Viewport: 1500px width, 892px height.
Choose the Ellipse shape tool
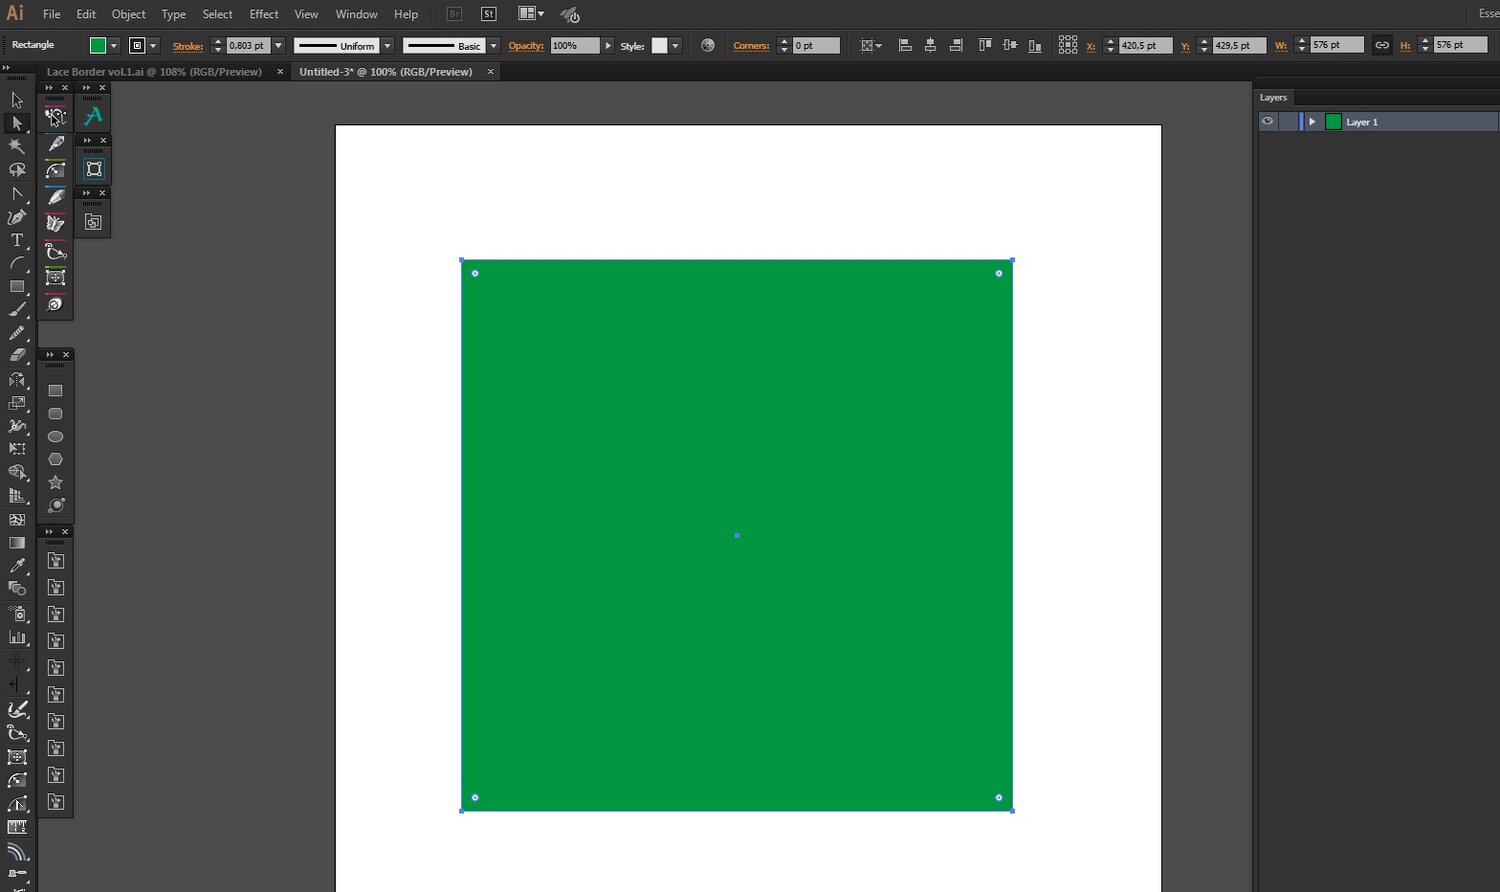point(56,437)
